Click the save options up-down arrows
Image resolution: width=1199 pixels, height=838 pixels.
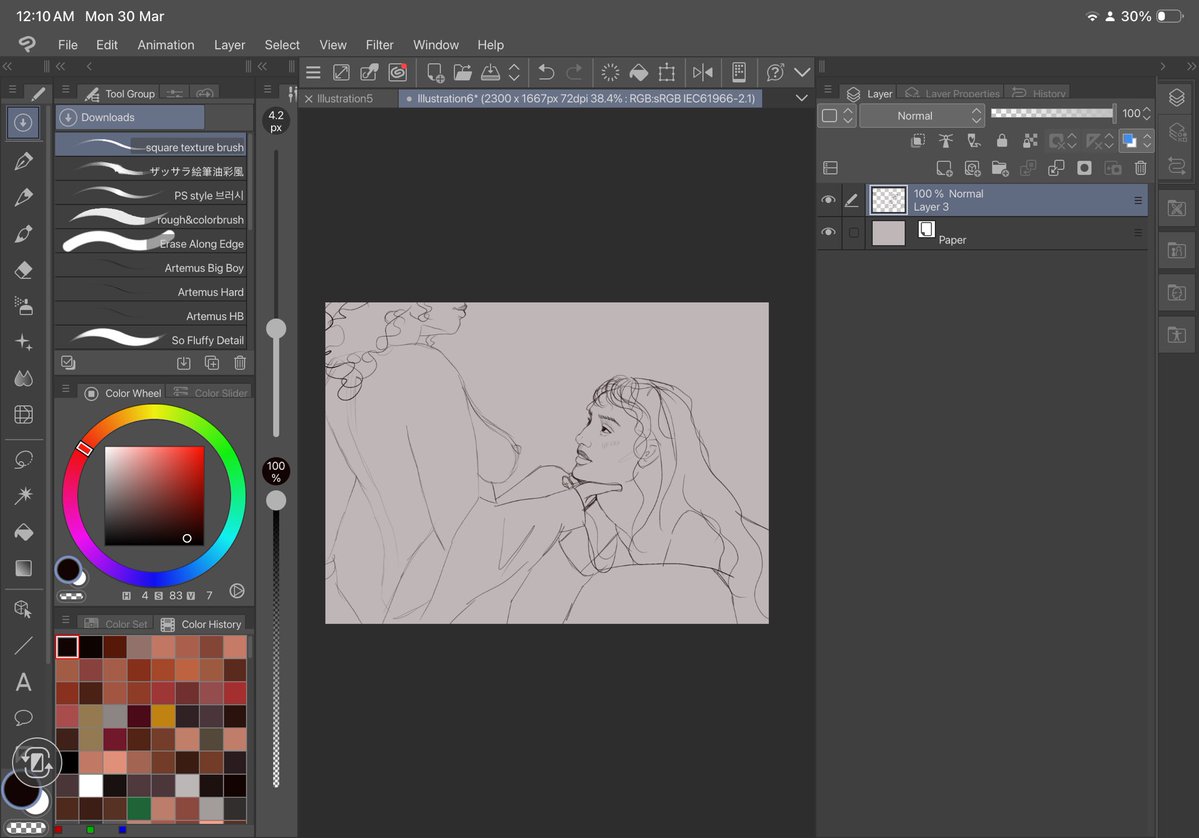pos(515,73)
